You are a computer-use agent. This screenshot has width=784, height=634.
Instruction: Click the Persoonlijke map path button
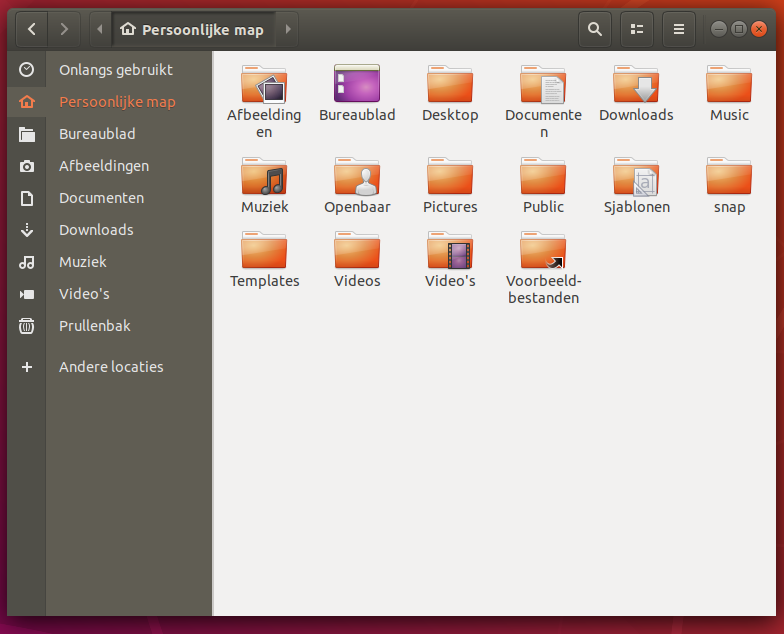193,29
